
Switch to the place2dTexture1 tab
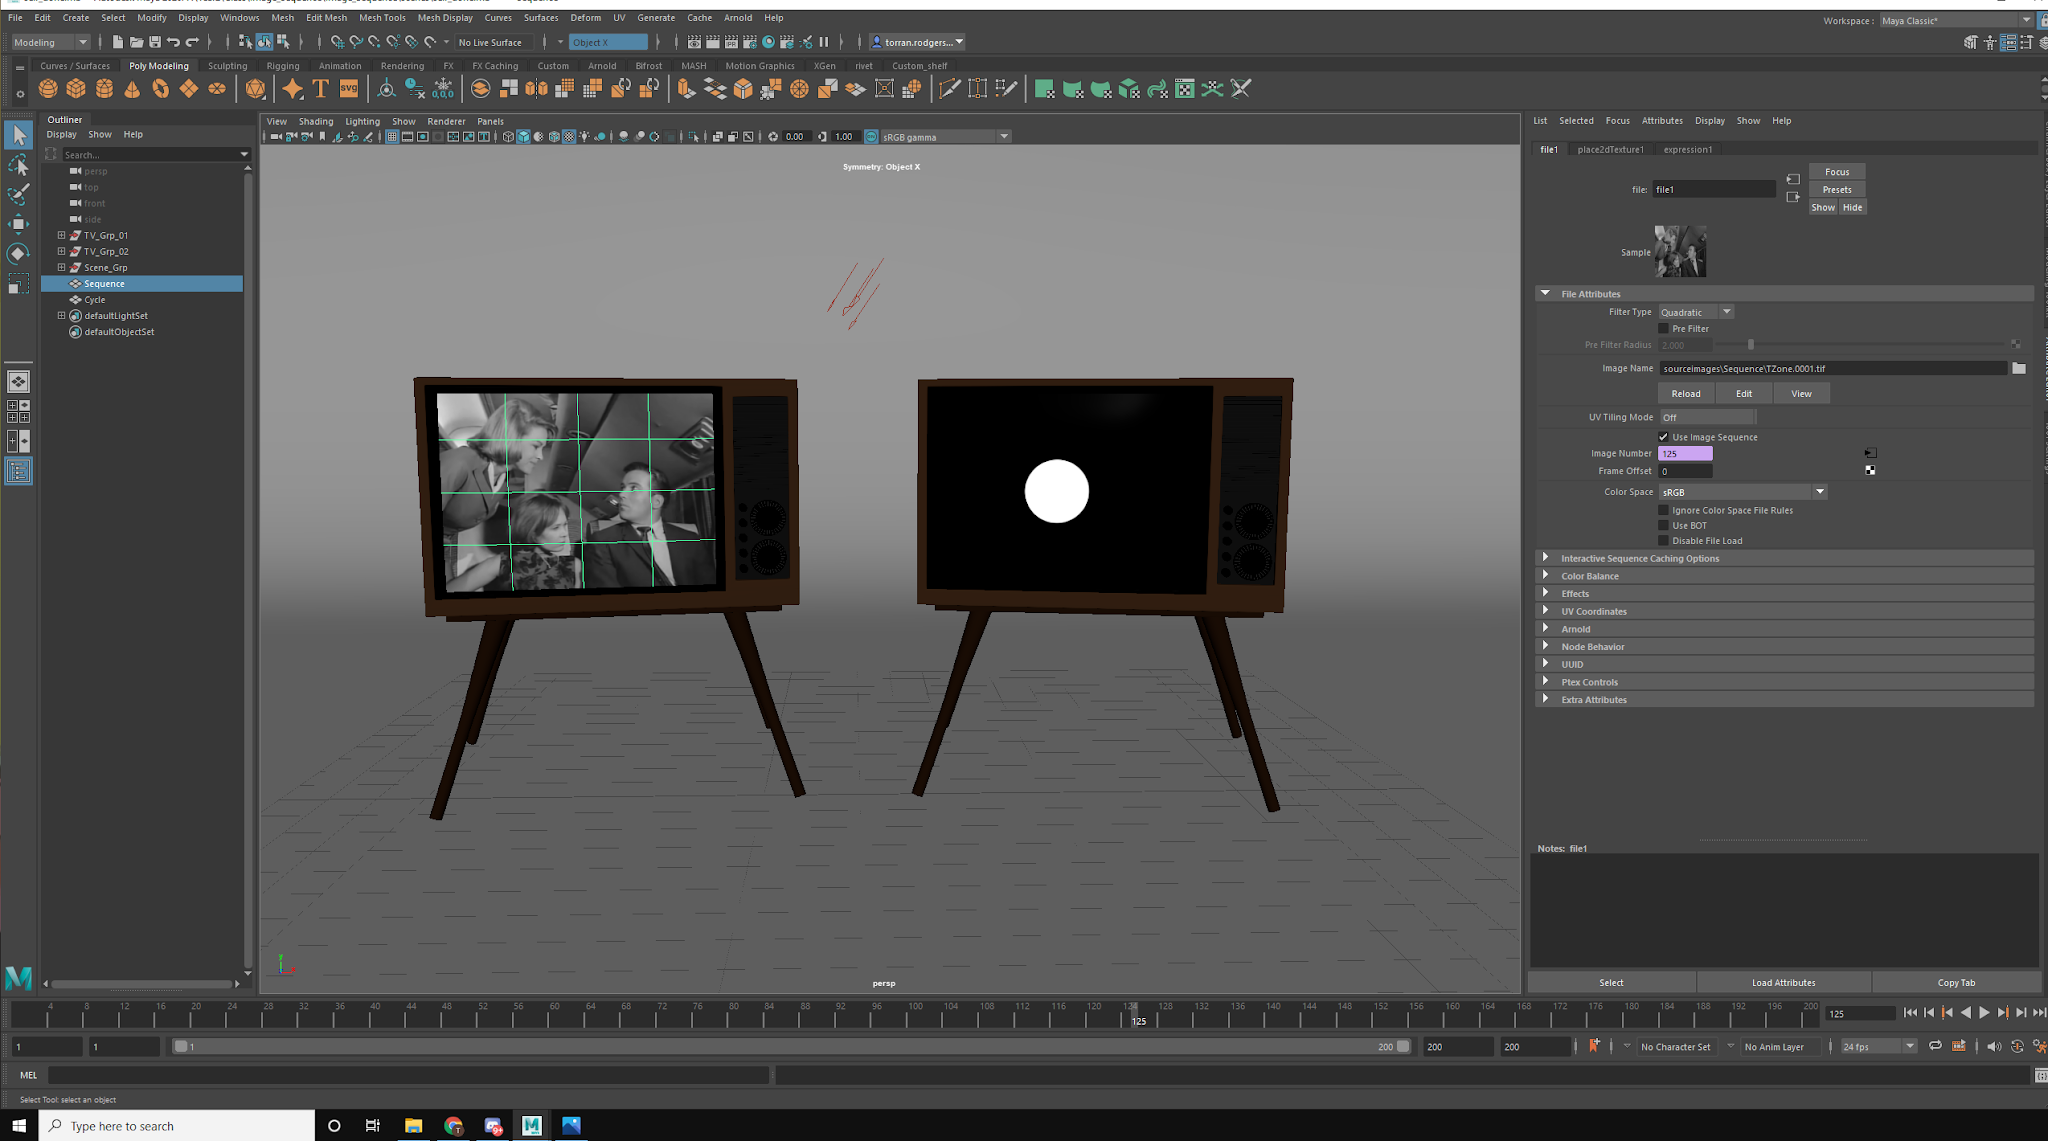pyautogui.click(x=1612, y=149)
